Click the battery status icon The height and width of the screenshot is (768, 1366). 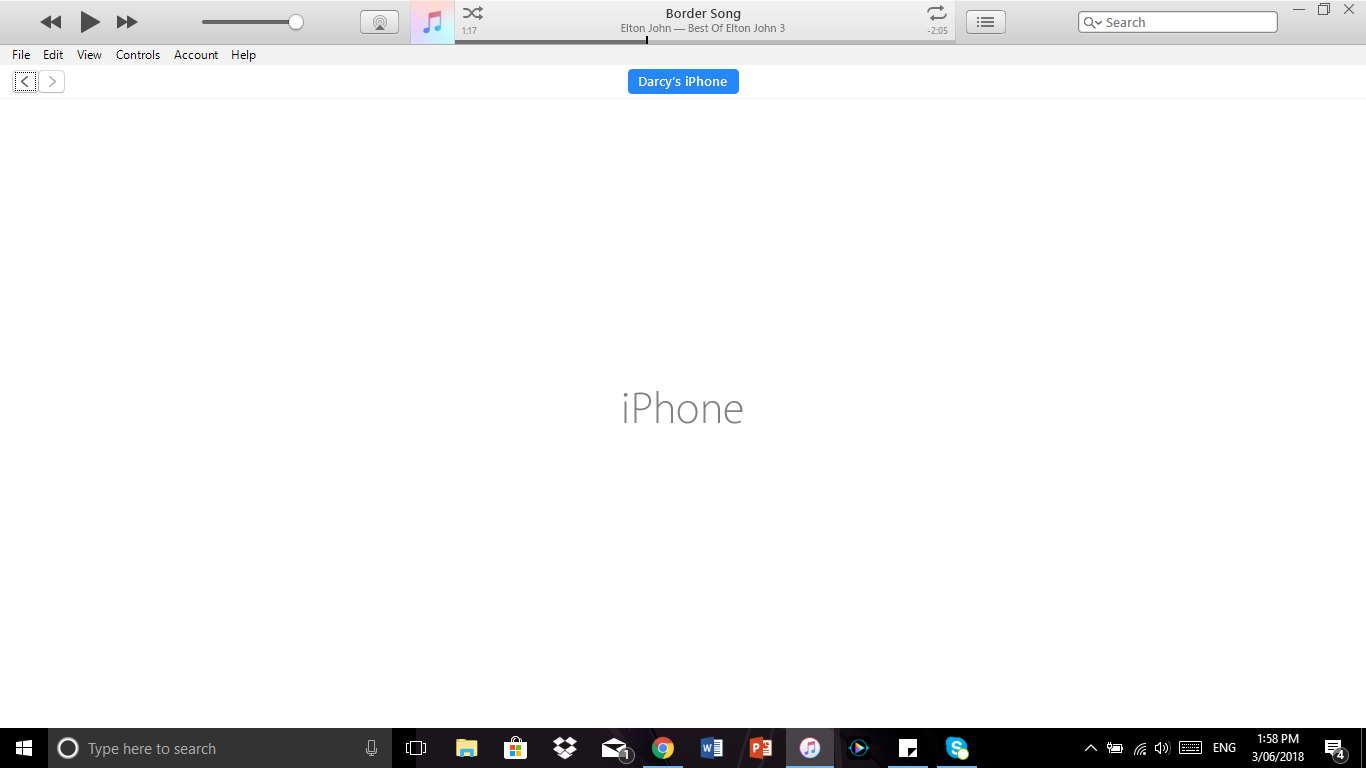click(x=1115, y=748)
